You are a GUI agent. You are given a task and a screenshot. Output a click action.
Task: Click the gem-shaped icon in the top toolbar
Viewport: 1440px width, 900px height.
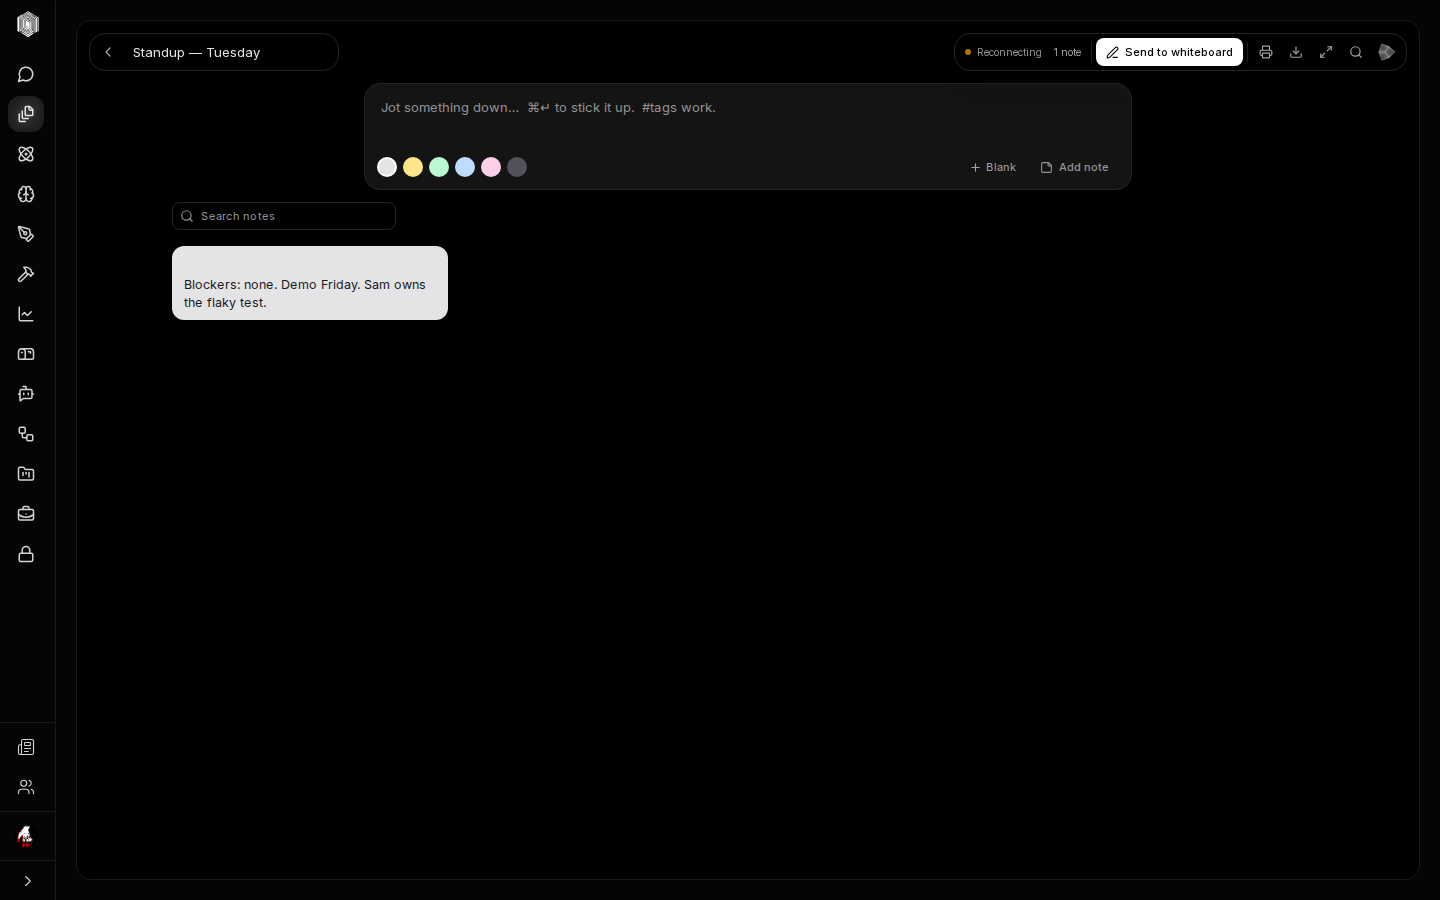pyautogui.click(x=1386, y=52)
